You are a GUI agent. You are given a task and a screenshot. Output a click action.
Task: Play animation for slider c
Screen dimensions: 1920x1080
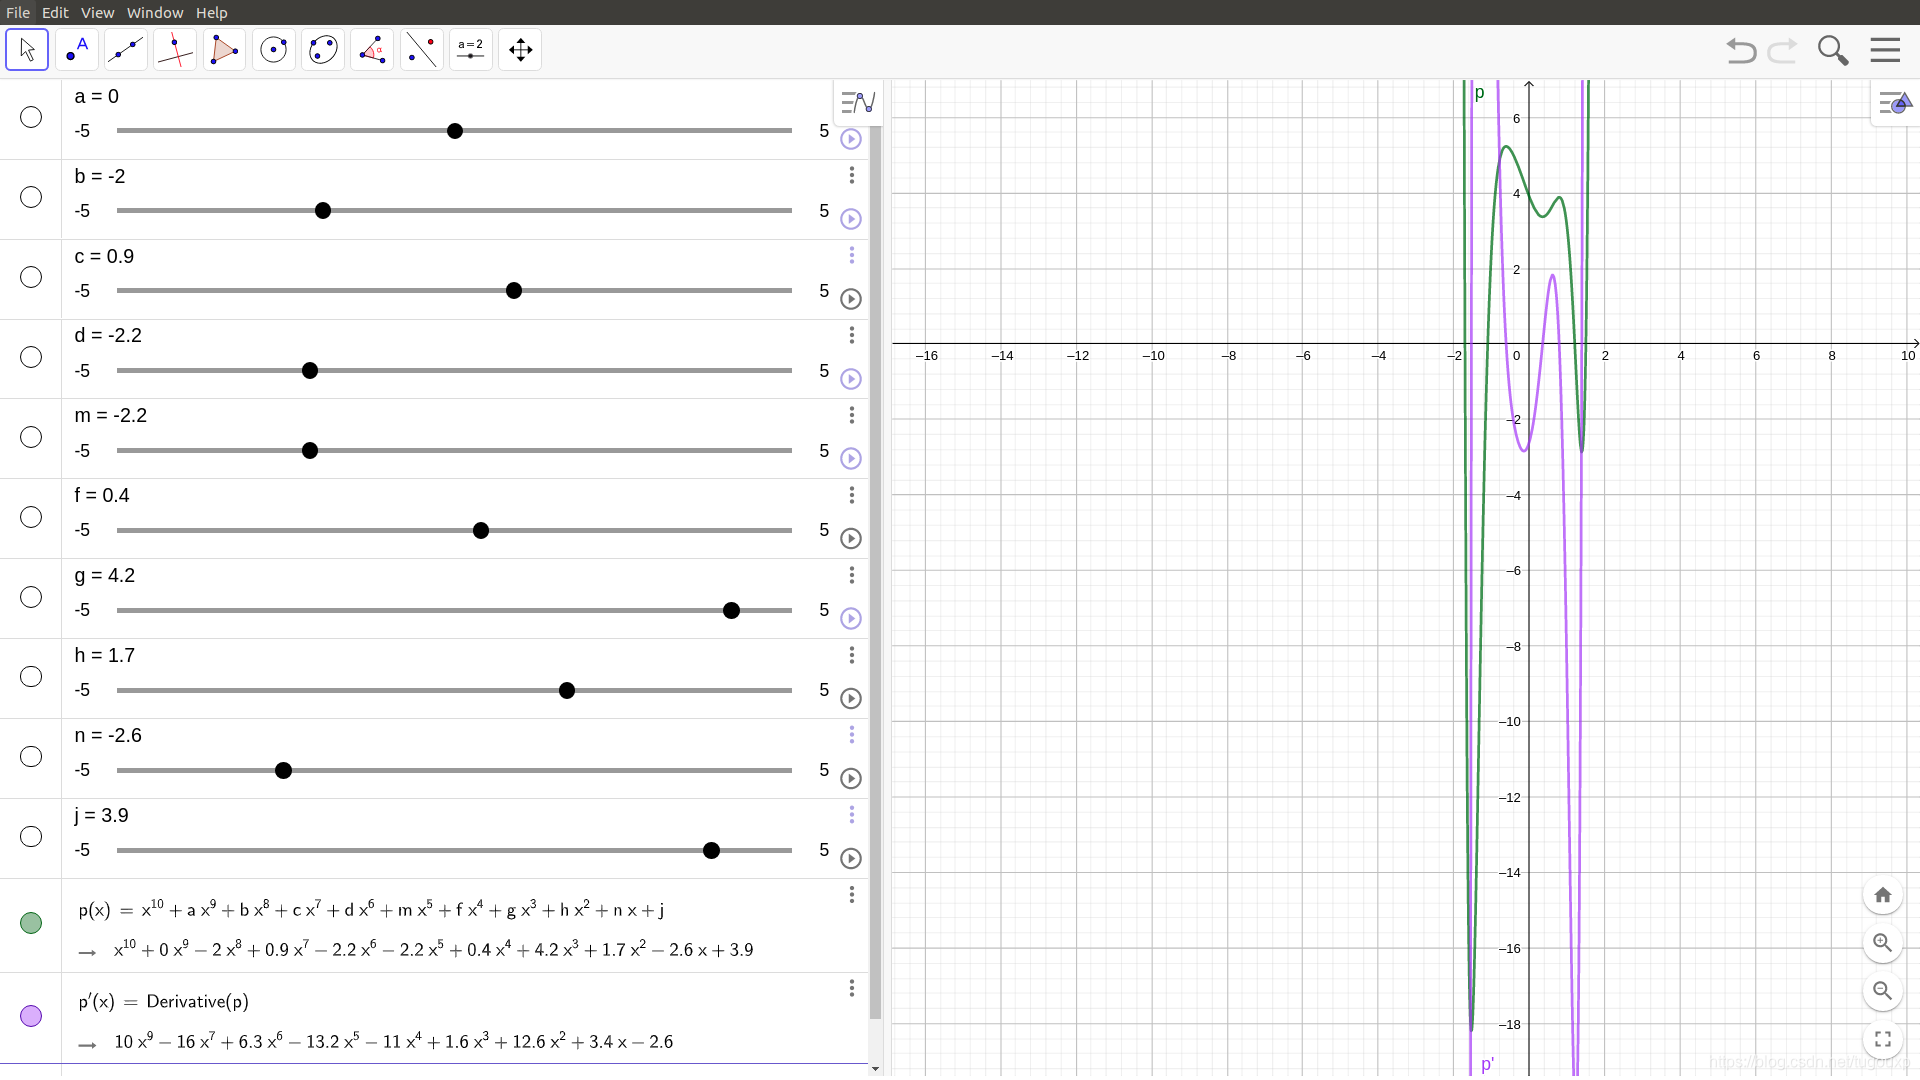coord(851,299)
